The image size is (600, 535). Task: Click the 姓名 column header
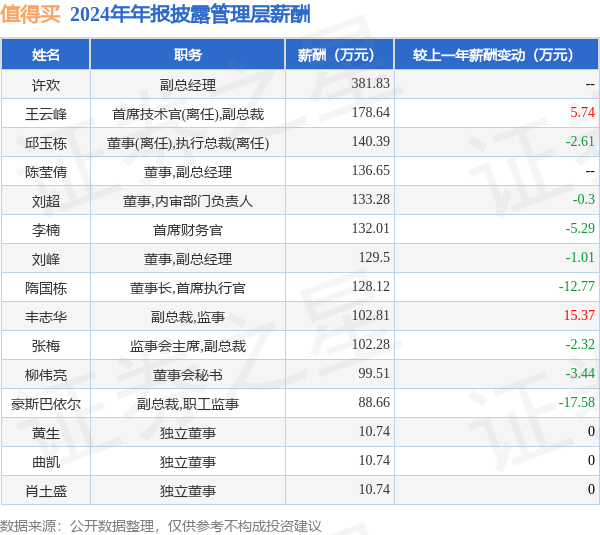(46, 55)
